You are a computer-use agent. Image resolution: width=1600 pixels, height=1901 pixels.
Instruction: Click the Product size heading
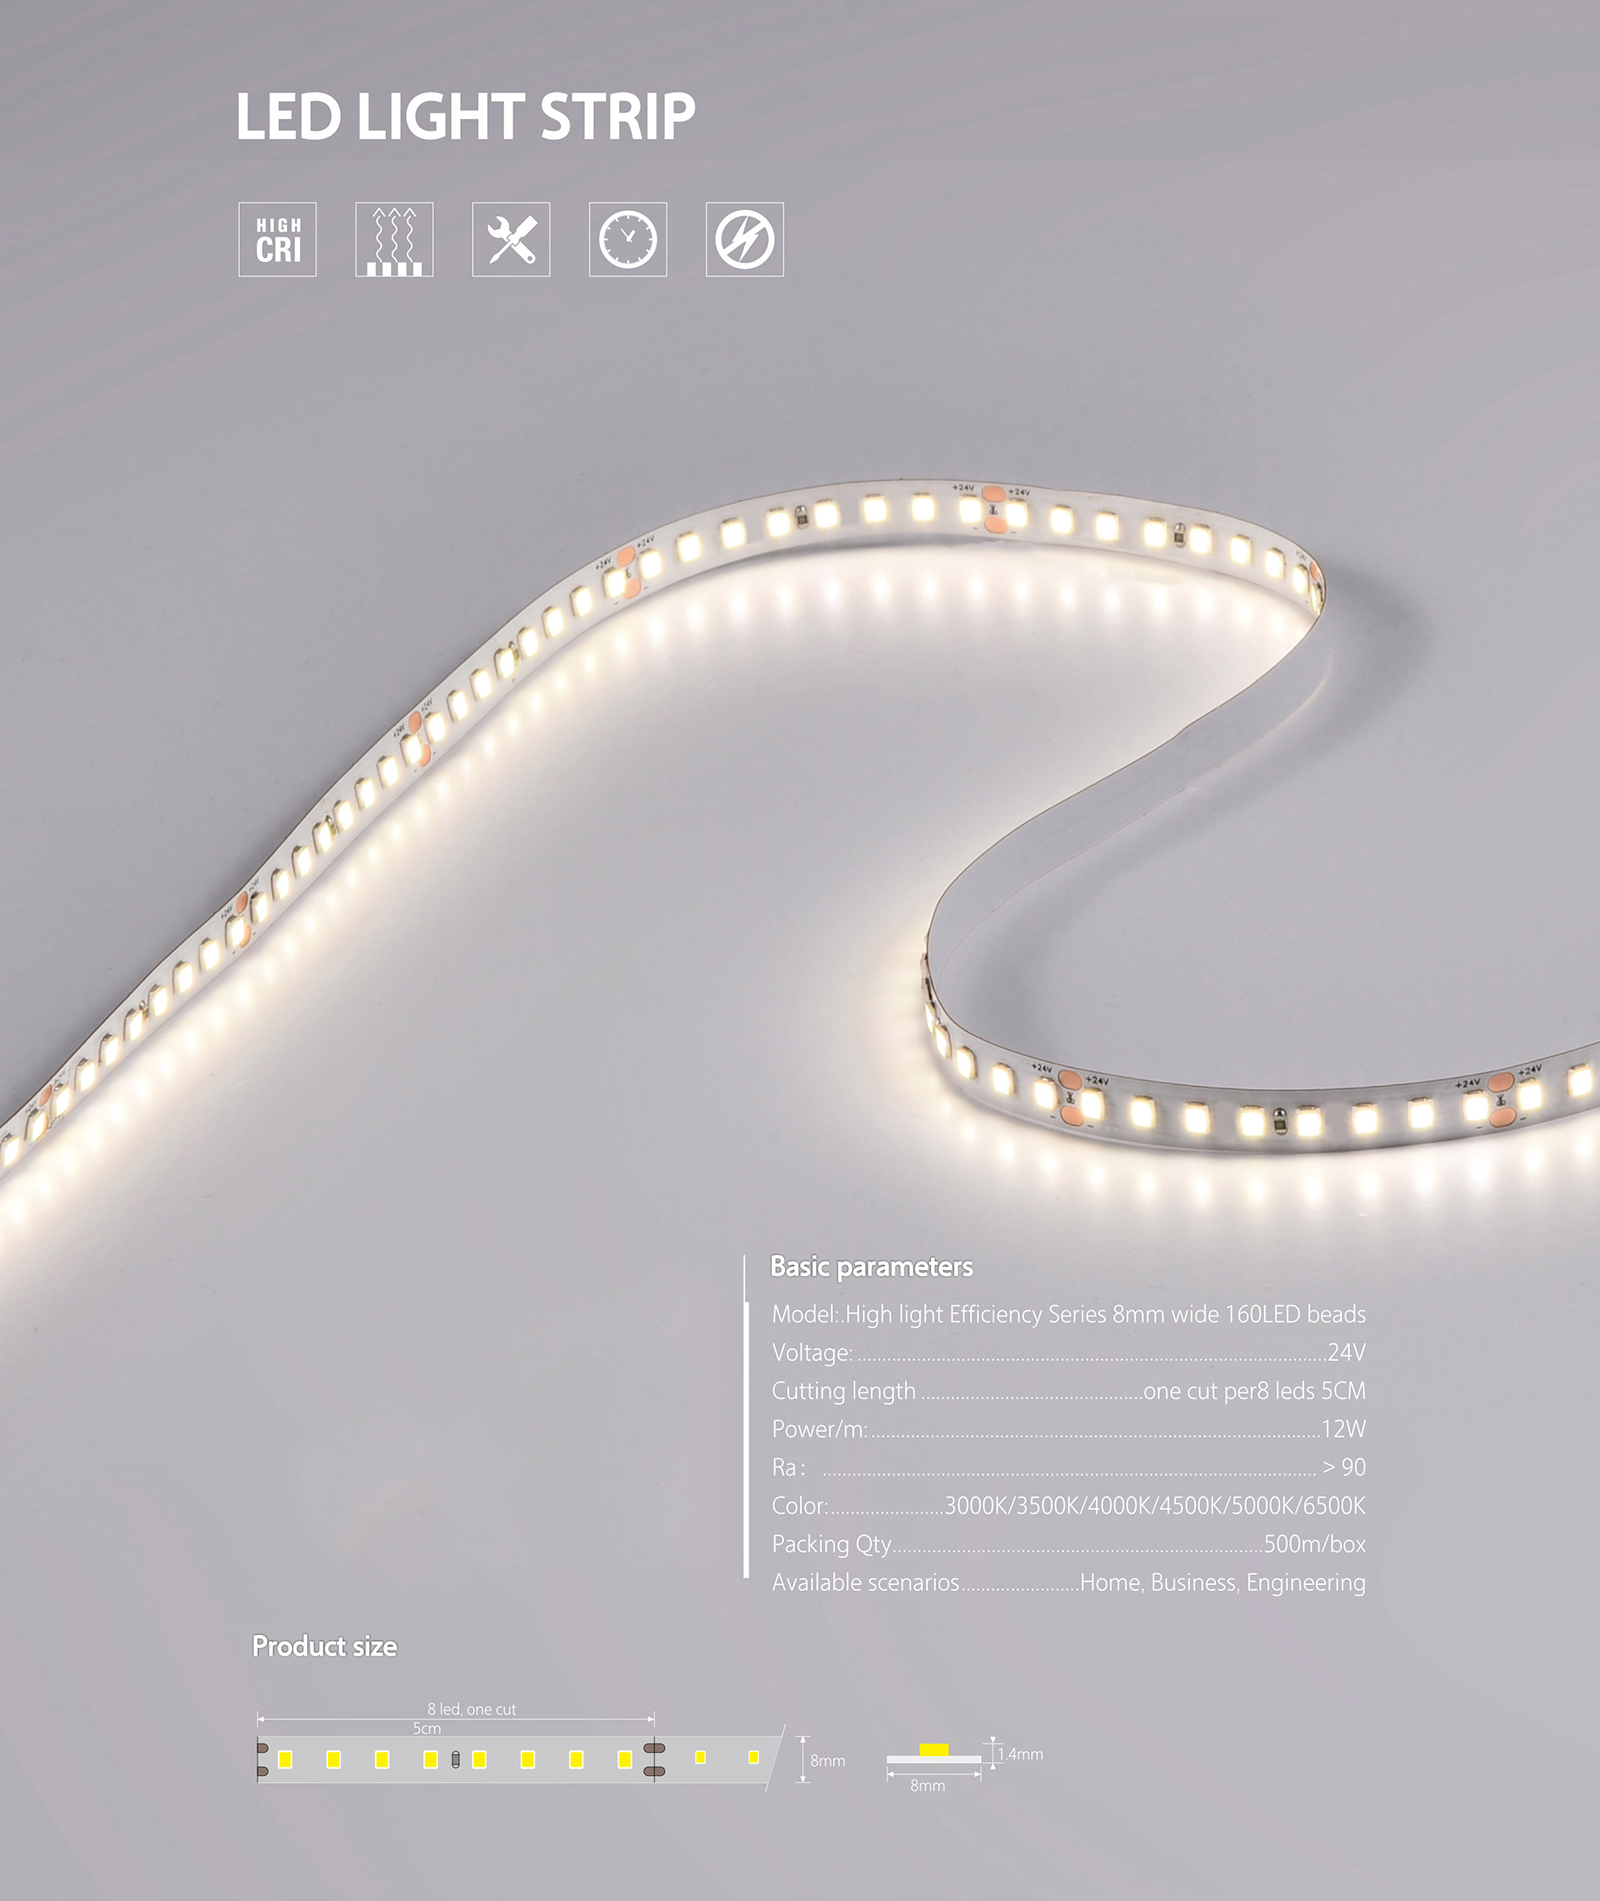[x=324, y=1647]
